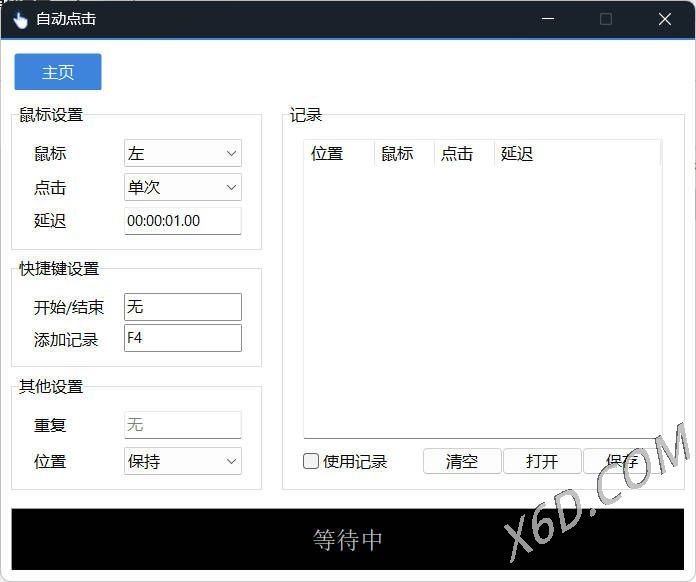Click the 鼠标 column header in records

pos(403,153)
